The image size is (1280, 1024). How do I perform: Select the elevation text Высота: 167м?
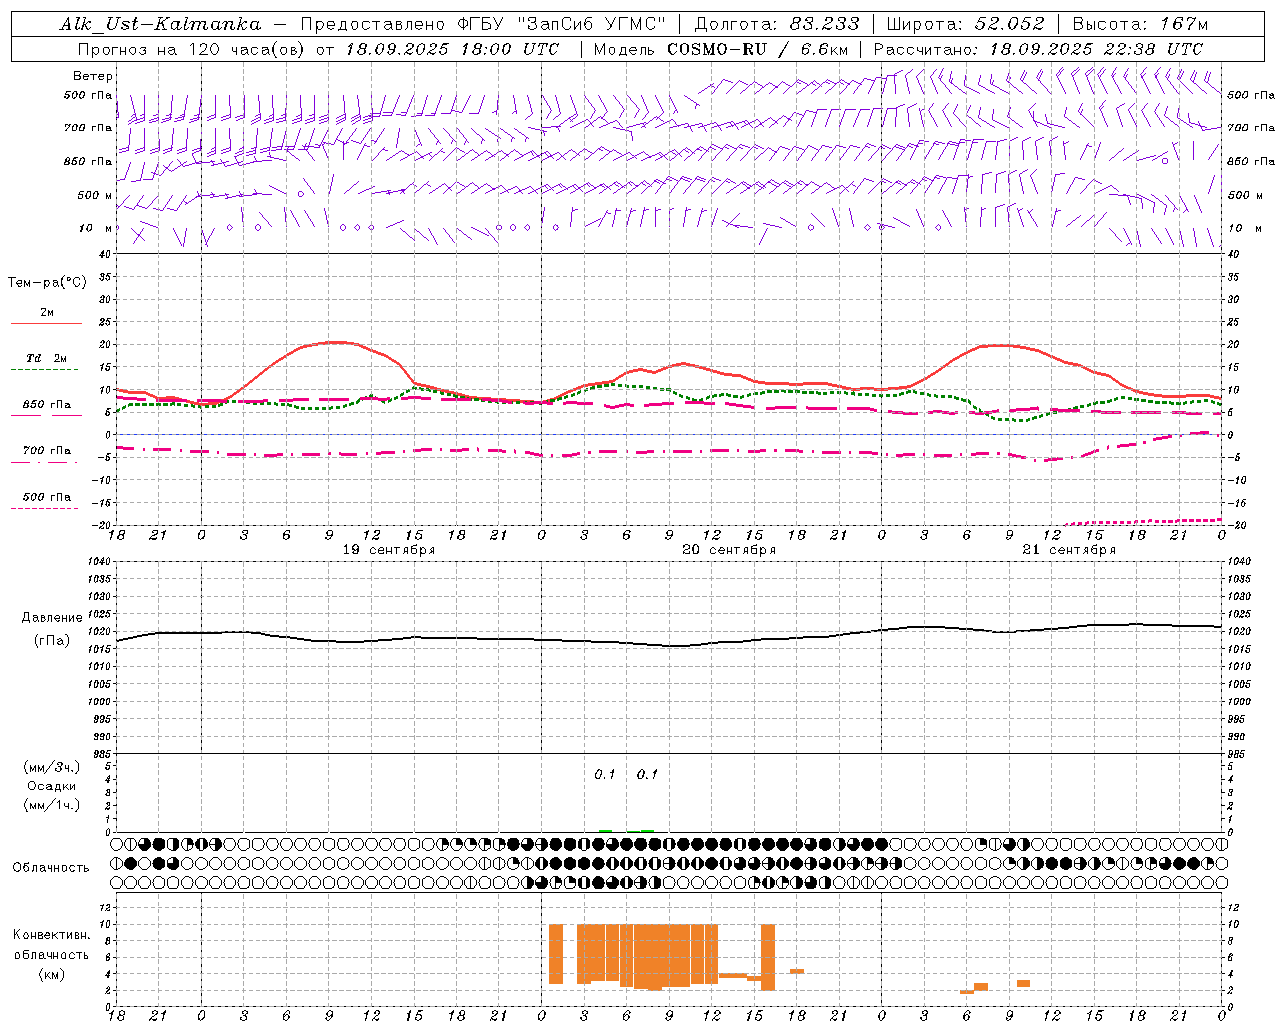(x=1140, y=24)
